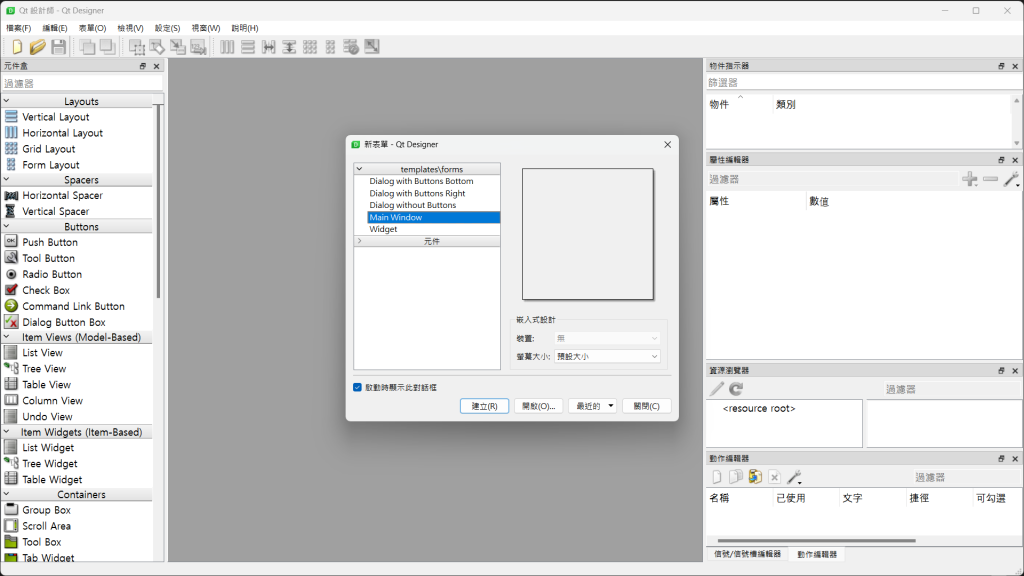Toggle the show dialog on startup checkbox

tap(357, 387)
